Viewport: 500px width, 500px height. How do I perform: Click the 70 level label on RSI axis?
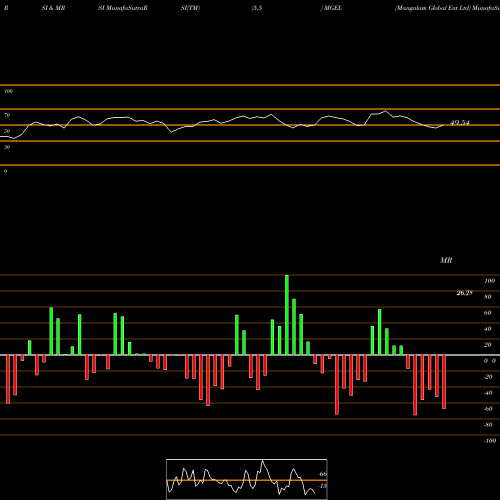(7, 115)
